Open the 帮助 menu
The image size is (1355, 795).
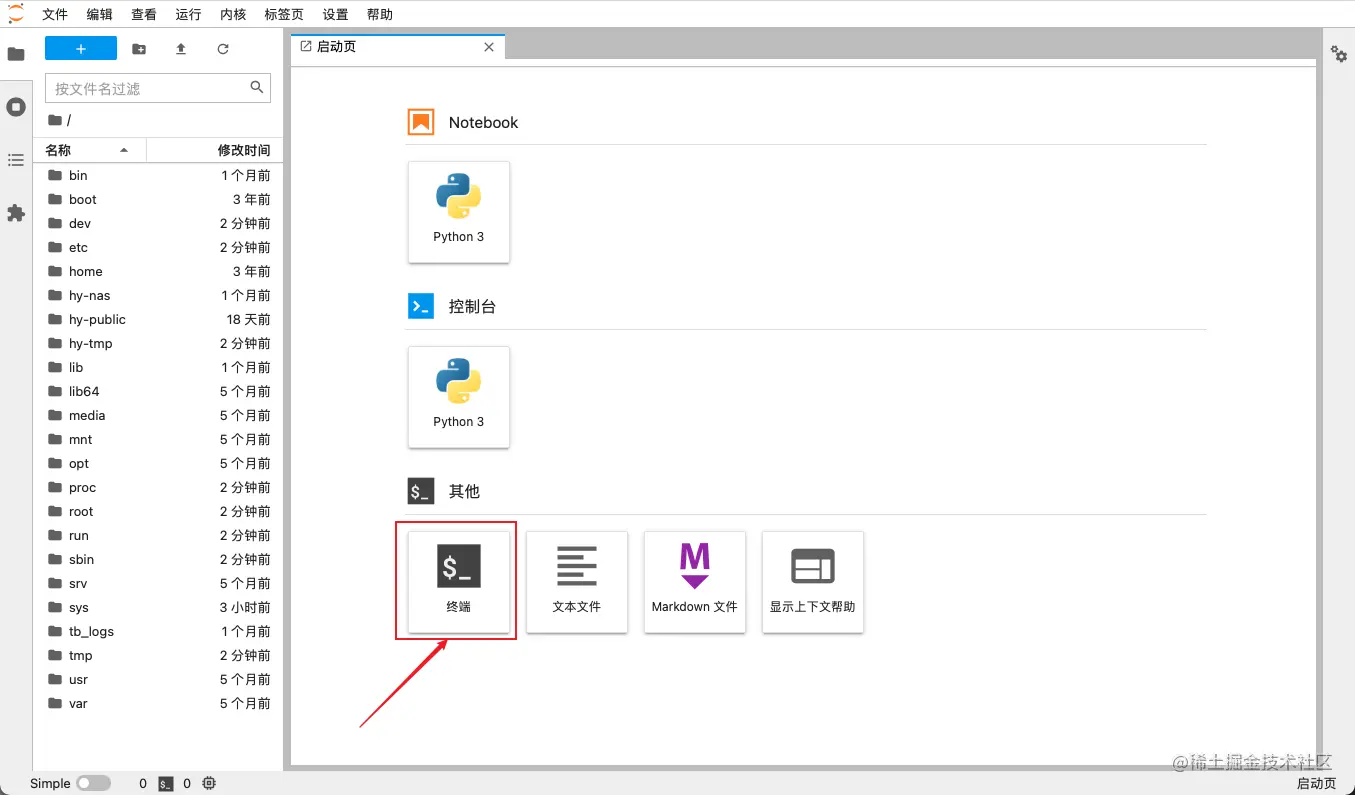click(380, 14)
